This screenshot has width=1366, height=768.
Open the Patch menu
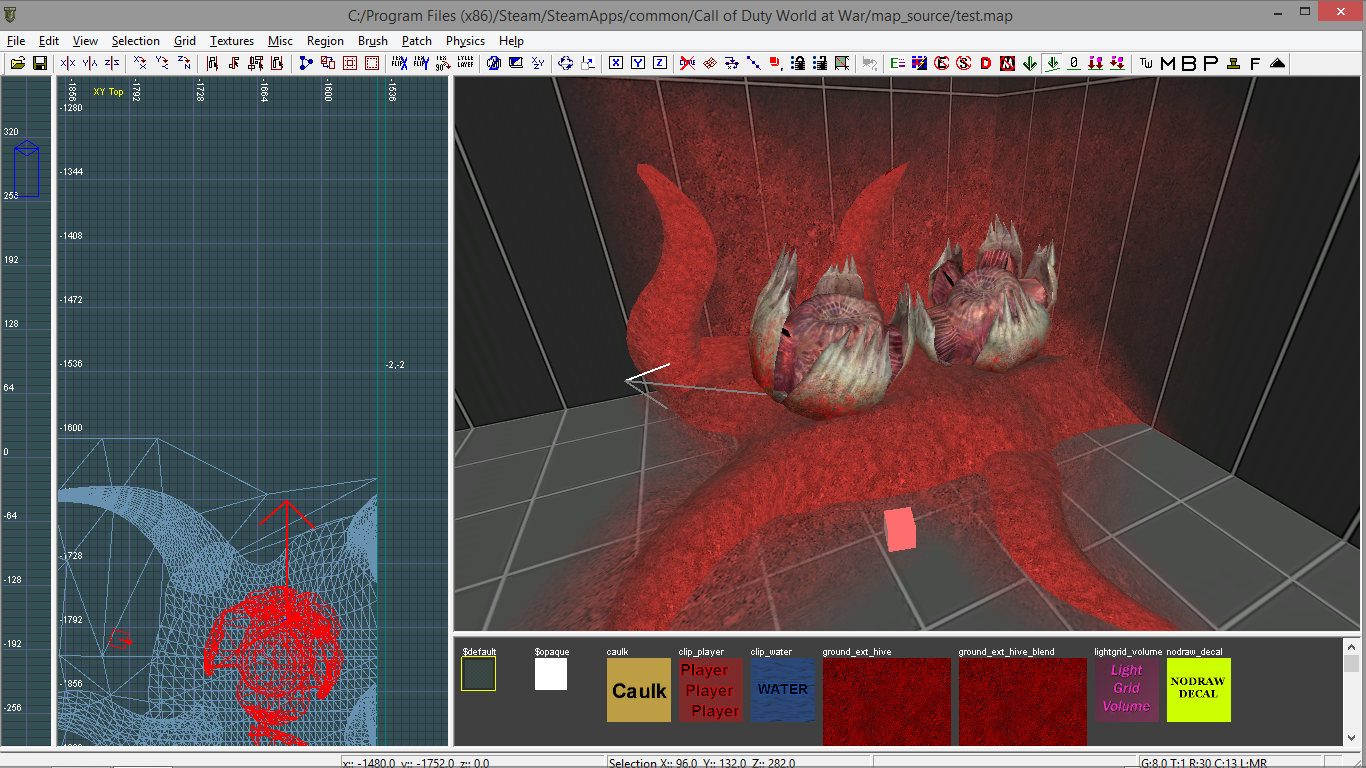coord(417,41)
